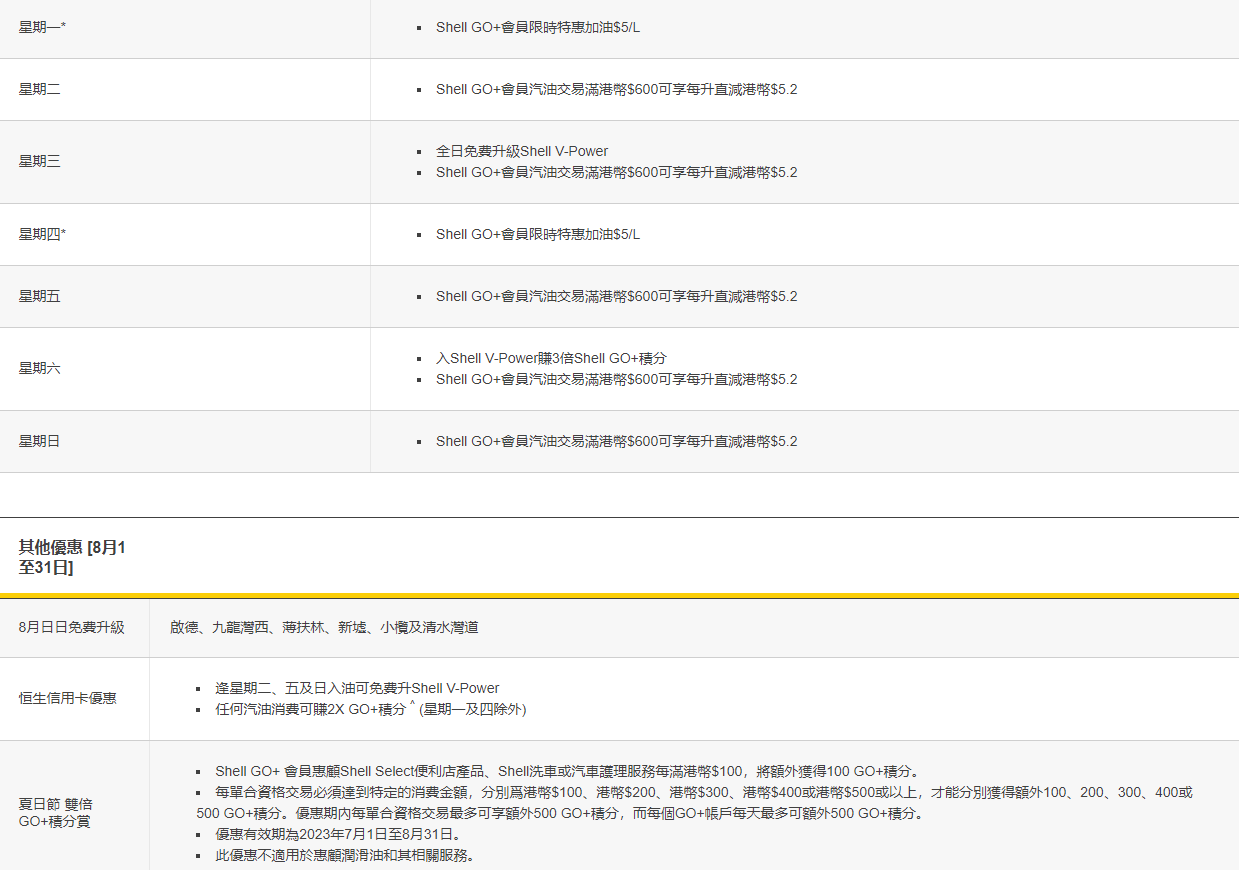Screen dimensions: 1239x870
Task: Select 全日免費升級Shell V-Power bullet on Wednesday
Action: [x=521, y=151]
